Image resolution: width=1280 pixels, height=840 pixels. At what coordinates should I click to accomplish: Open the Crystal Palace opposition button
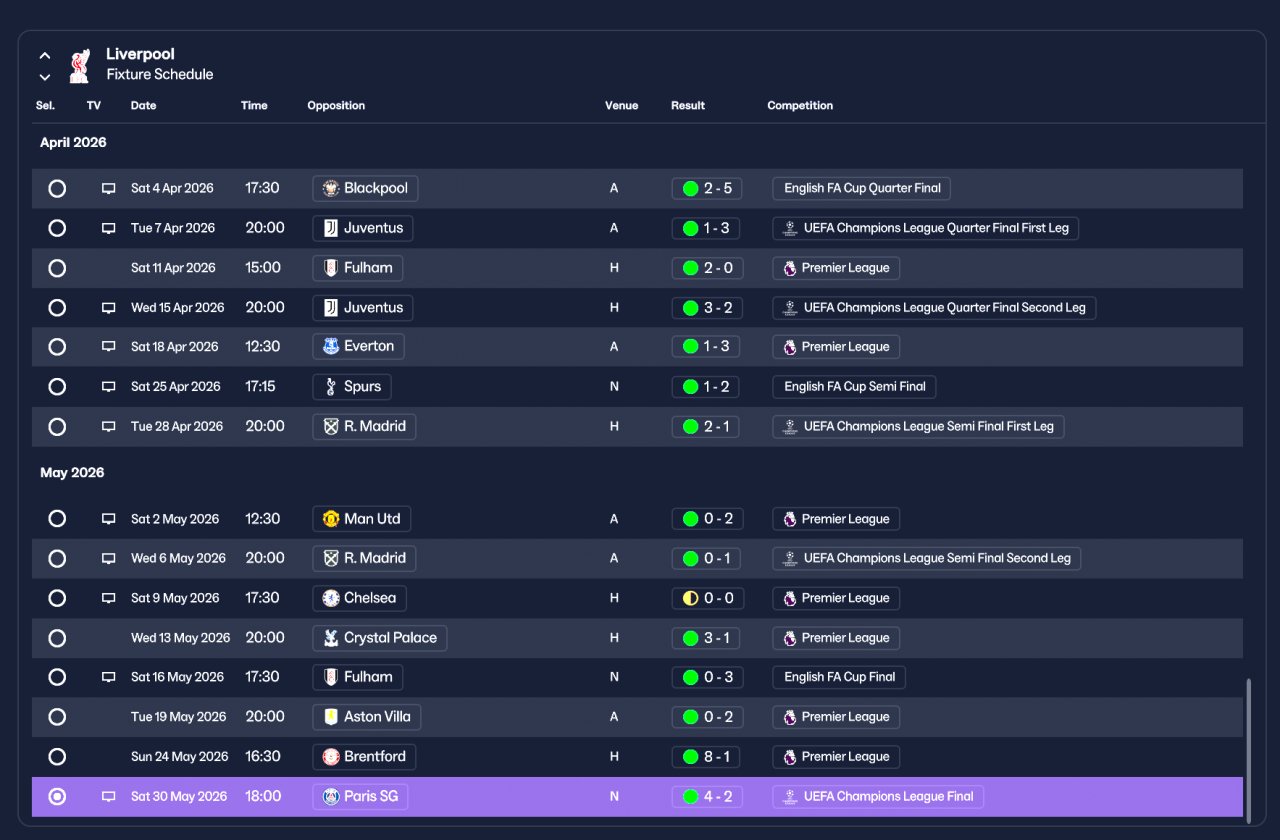pos(380,638)
